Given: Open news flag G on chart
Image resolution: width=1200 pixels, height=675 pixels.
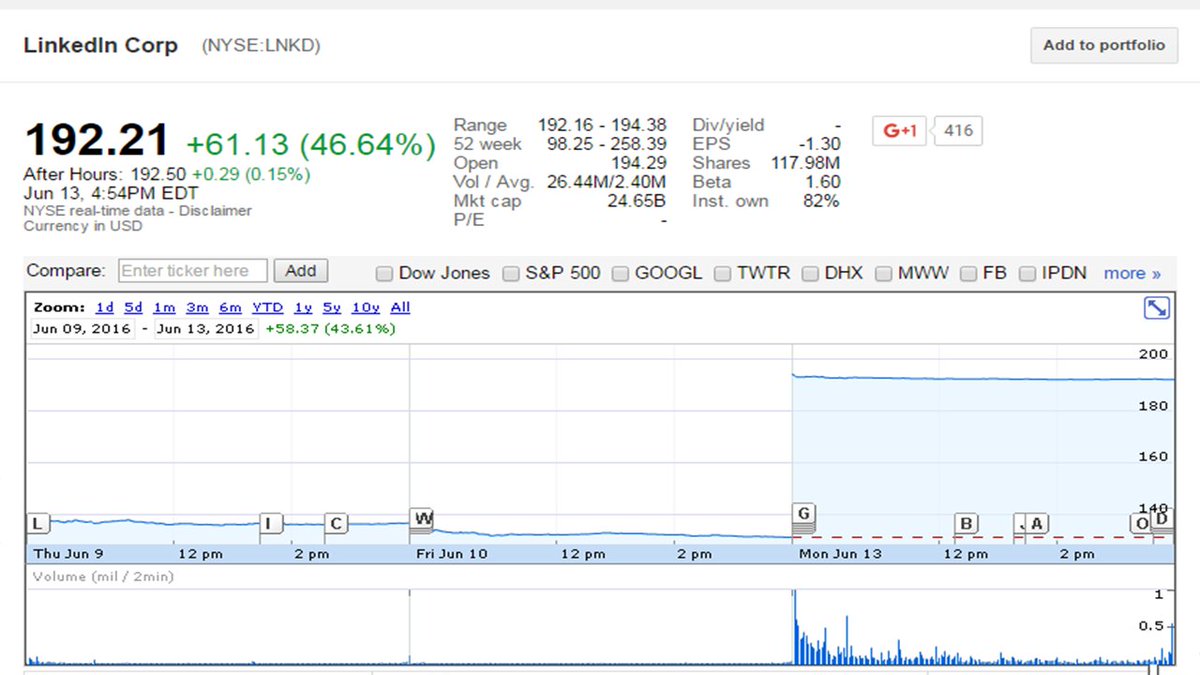Looking at the screenshot, I should (x=804, y=514).
